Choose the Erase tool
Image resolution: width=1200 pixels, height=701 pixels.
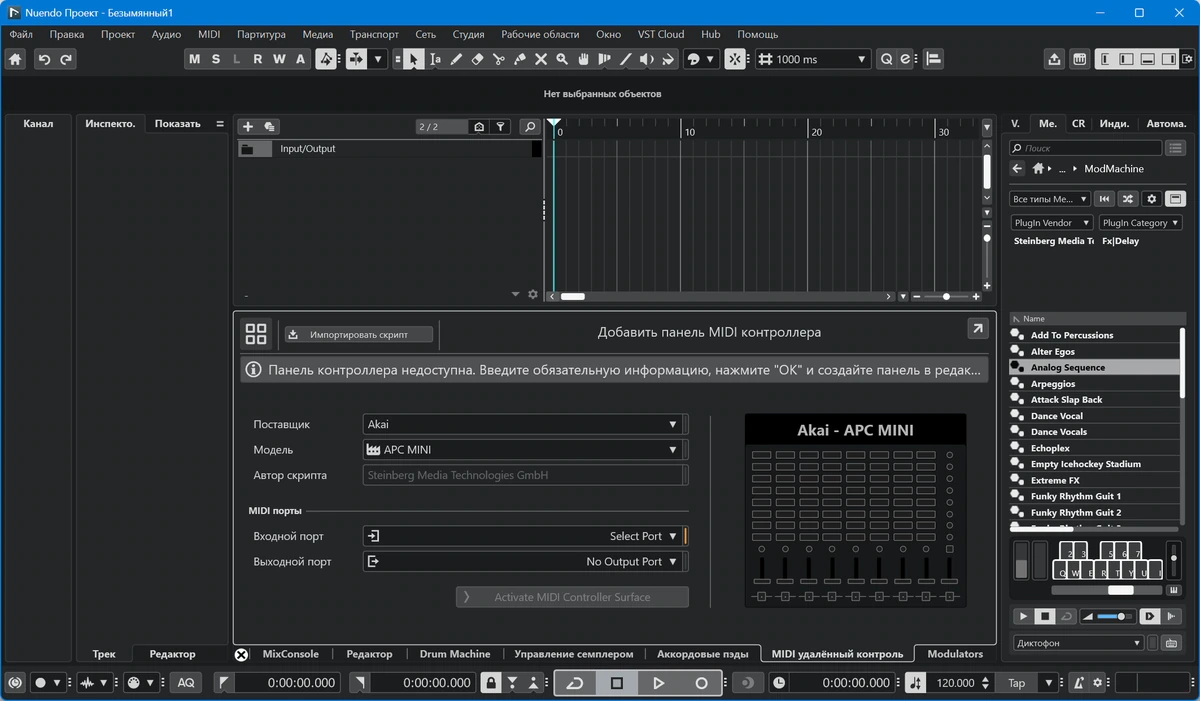coord(477,59)
